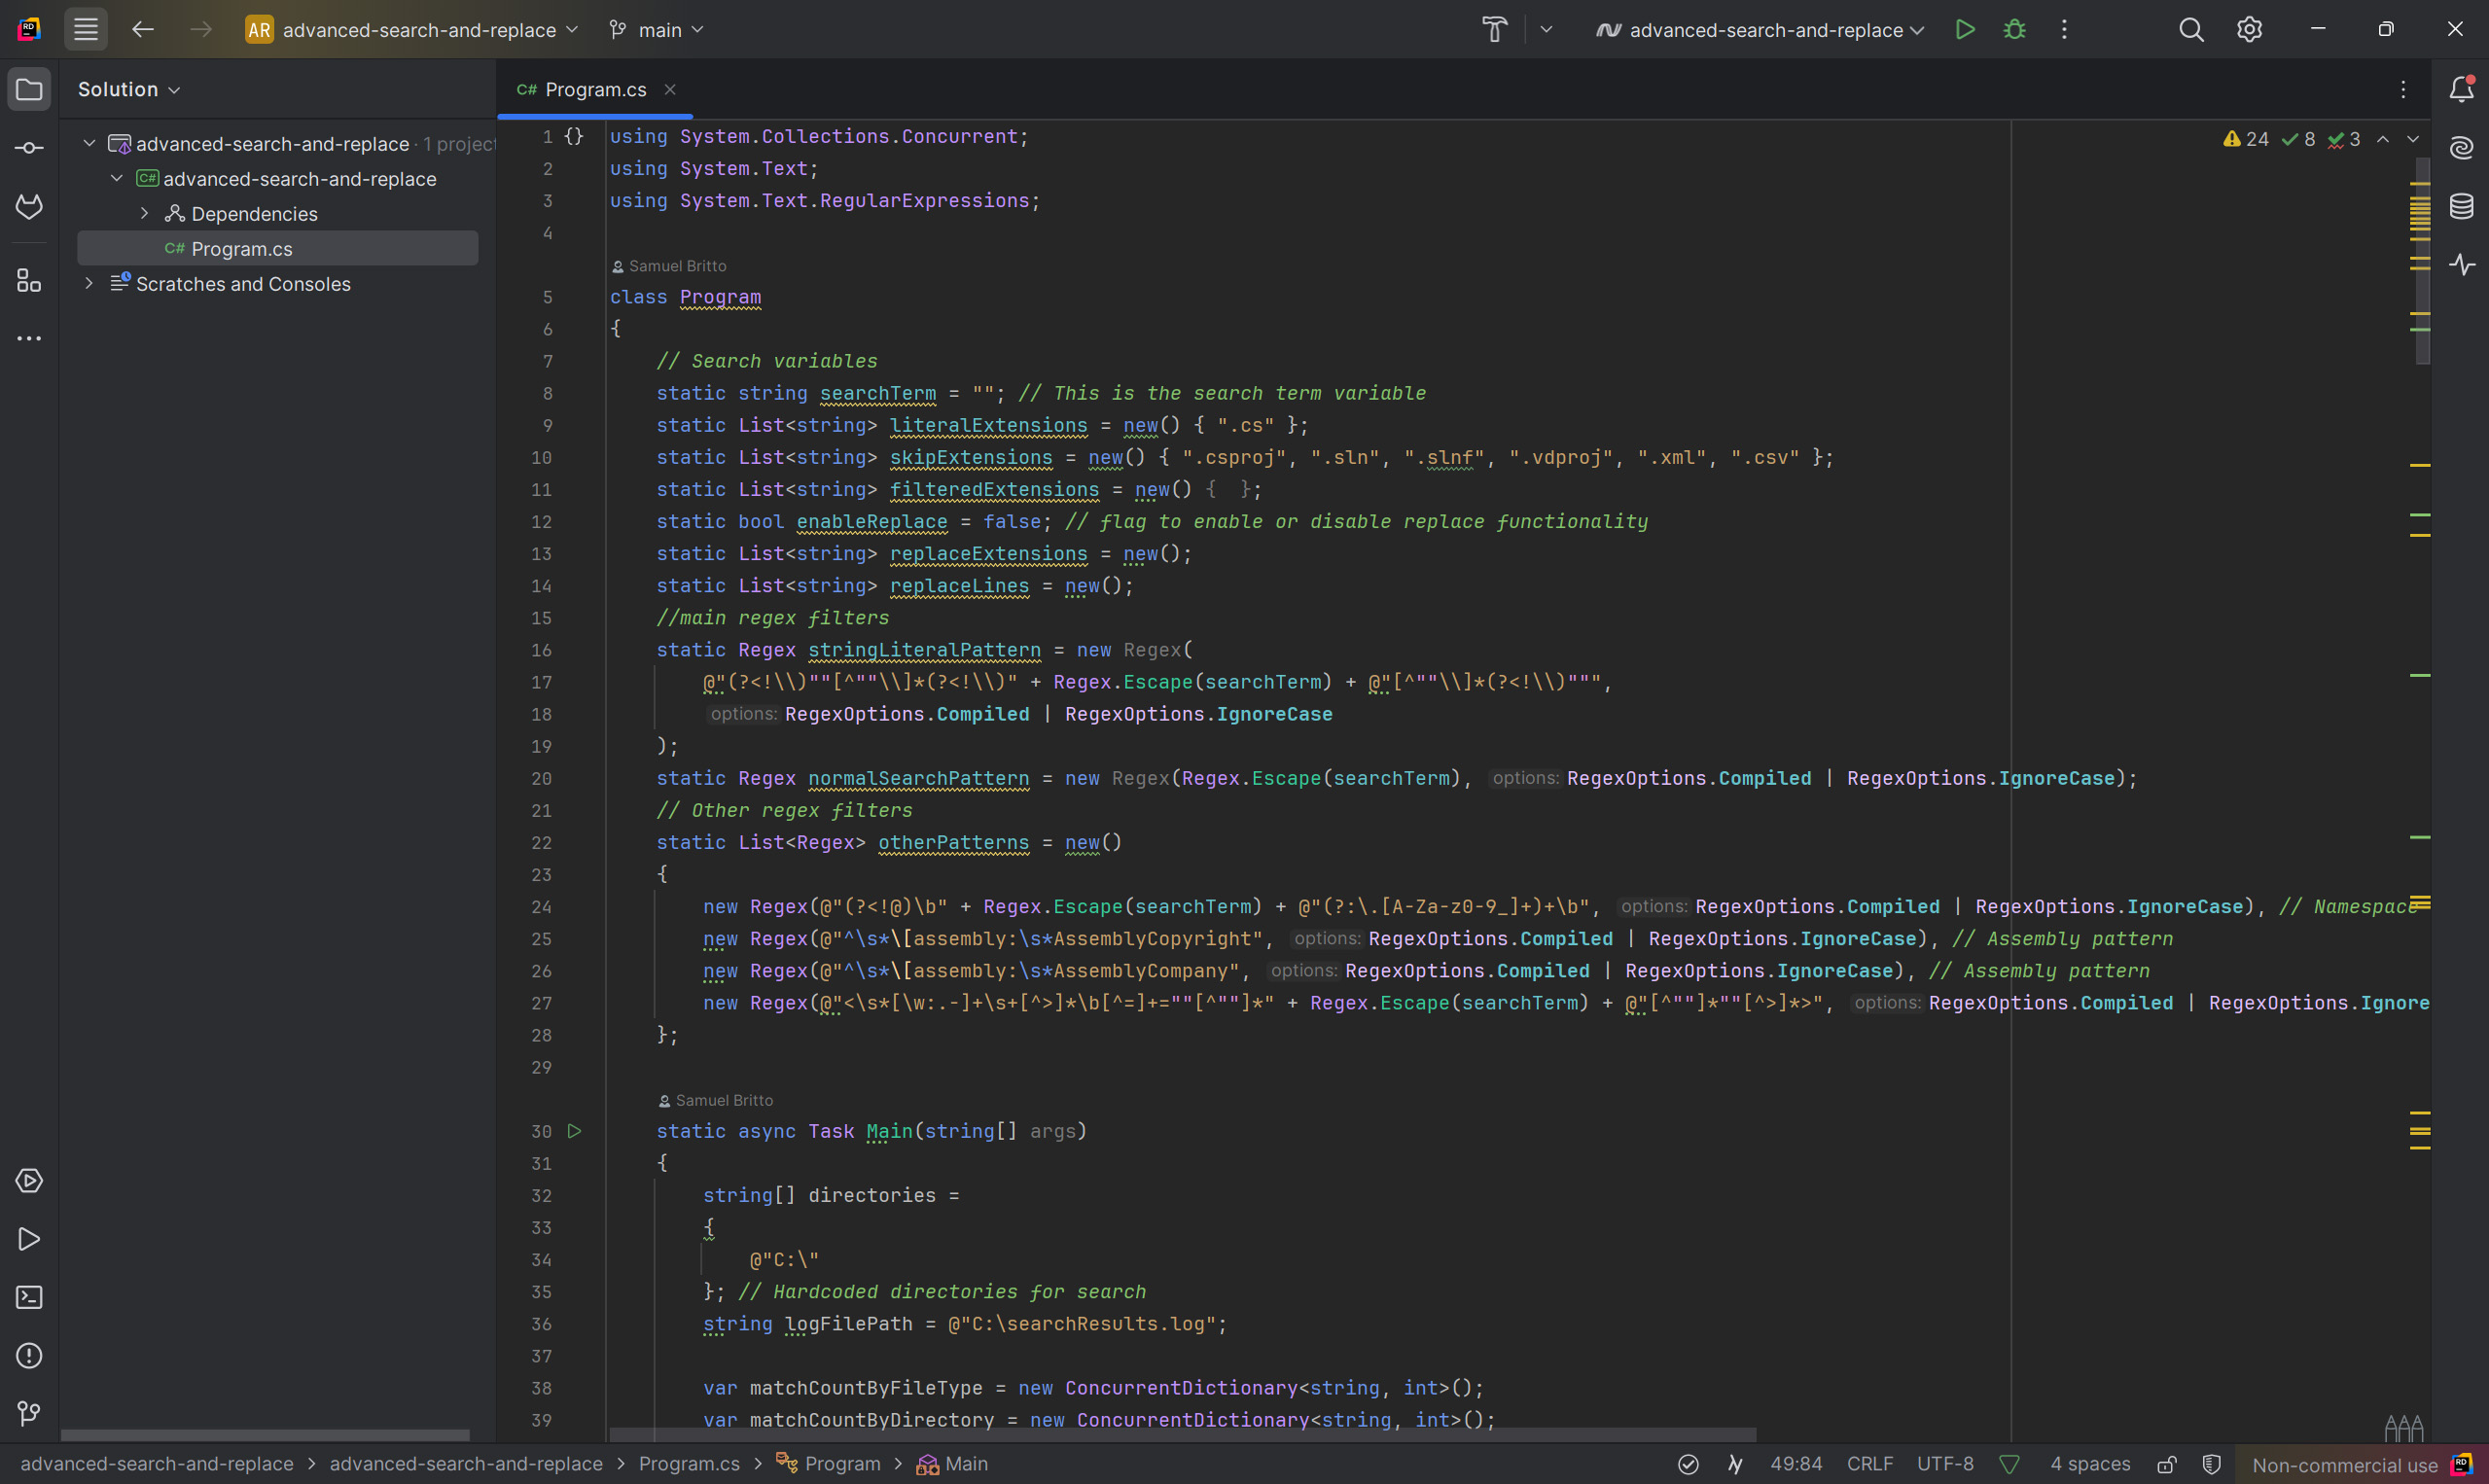Expand the Scratches and Consoles node

tap(89, 284)
